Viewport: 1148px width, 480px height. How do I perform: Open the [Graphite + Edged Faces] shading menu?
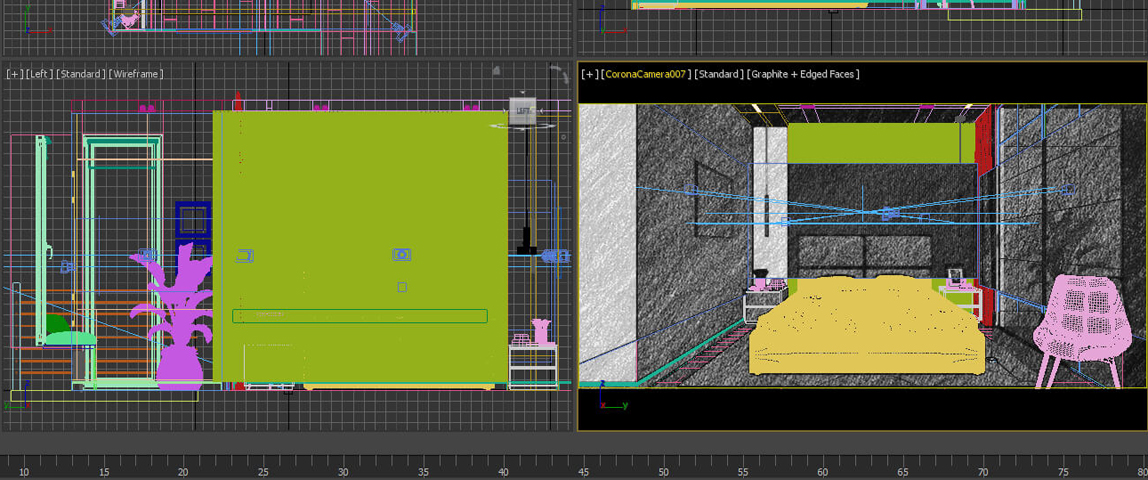click(802, 74)
